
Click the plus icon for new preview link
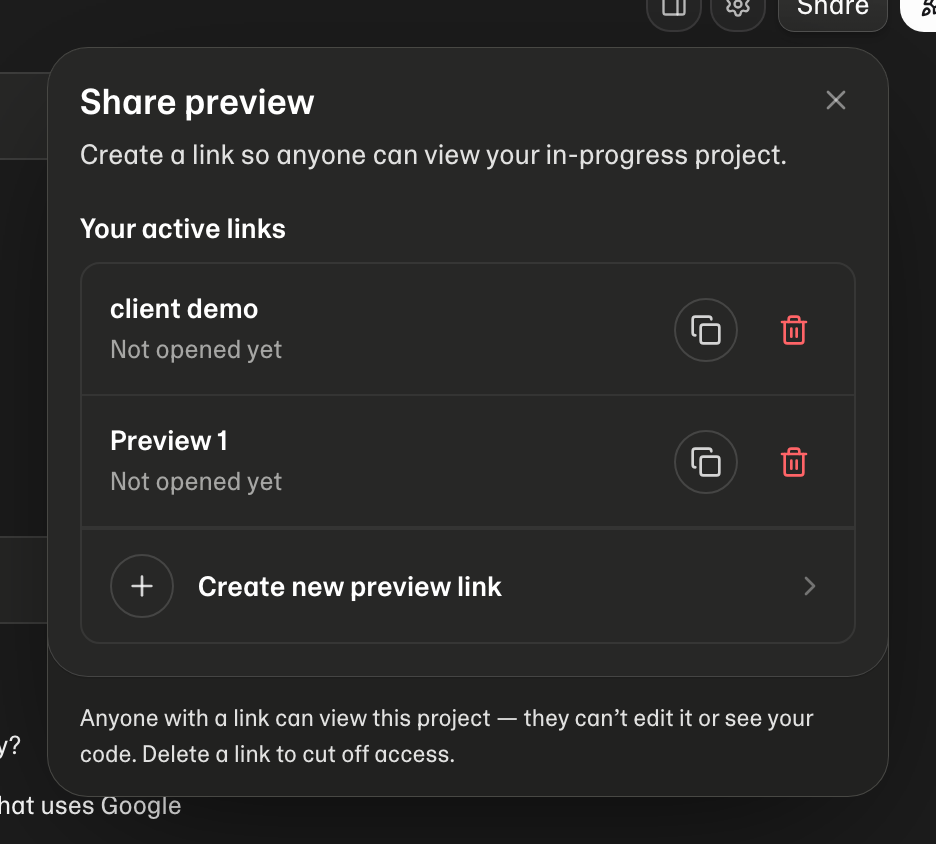pyautogui.click(x=142, y=586)
